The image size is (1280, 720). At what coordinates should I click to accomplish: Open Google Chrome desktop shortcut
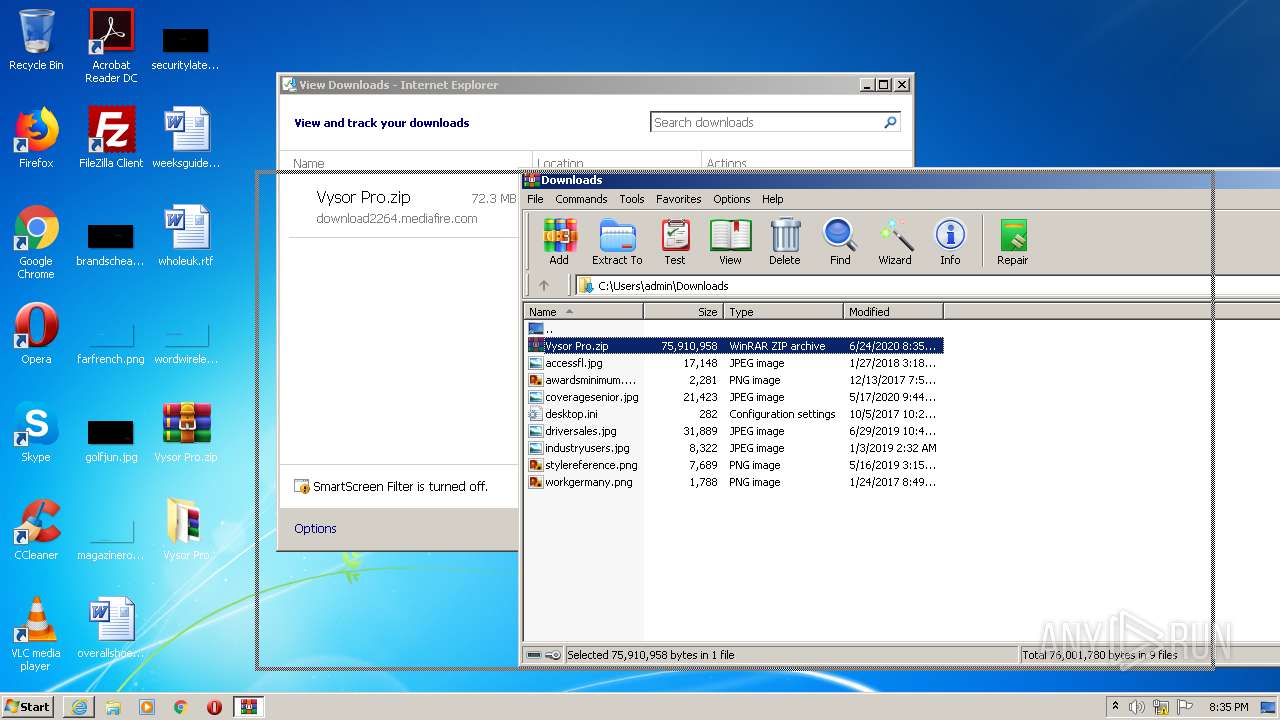point(36,242)
